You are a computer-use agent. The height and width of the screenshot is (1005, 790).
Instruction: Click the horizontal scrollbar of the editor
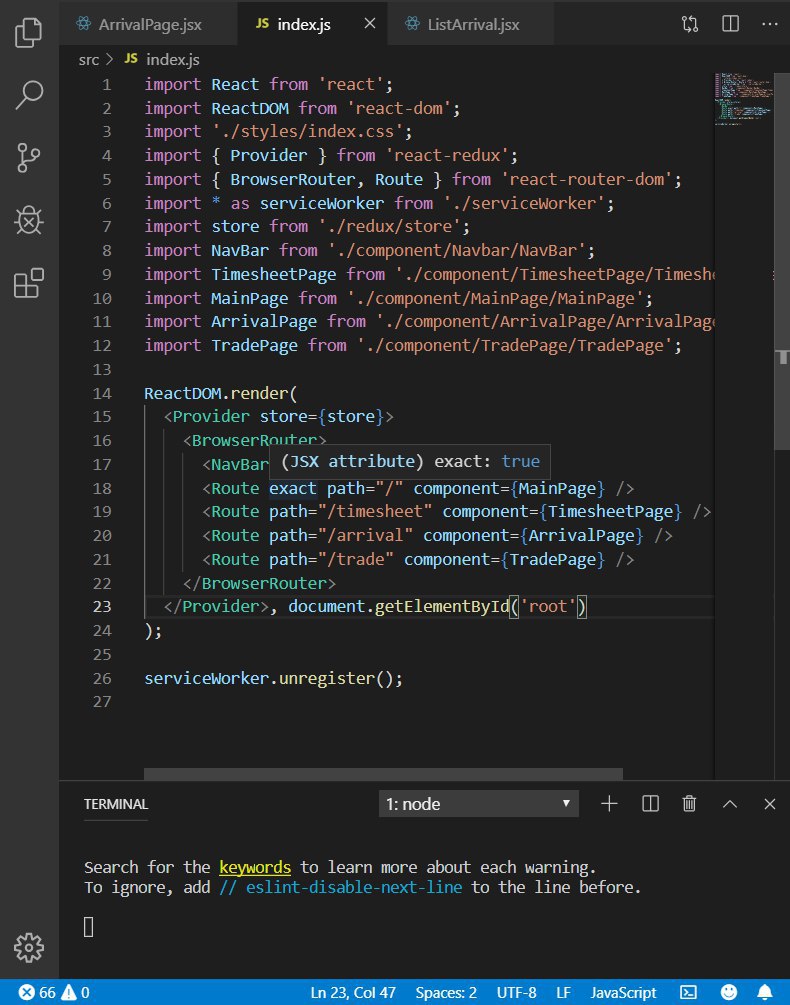tap(383, 773)
